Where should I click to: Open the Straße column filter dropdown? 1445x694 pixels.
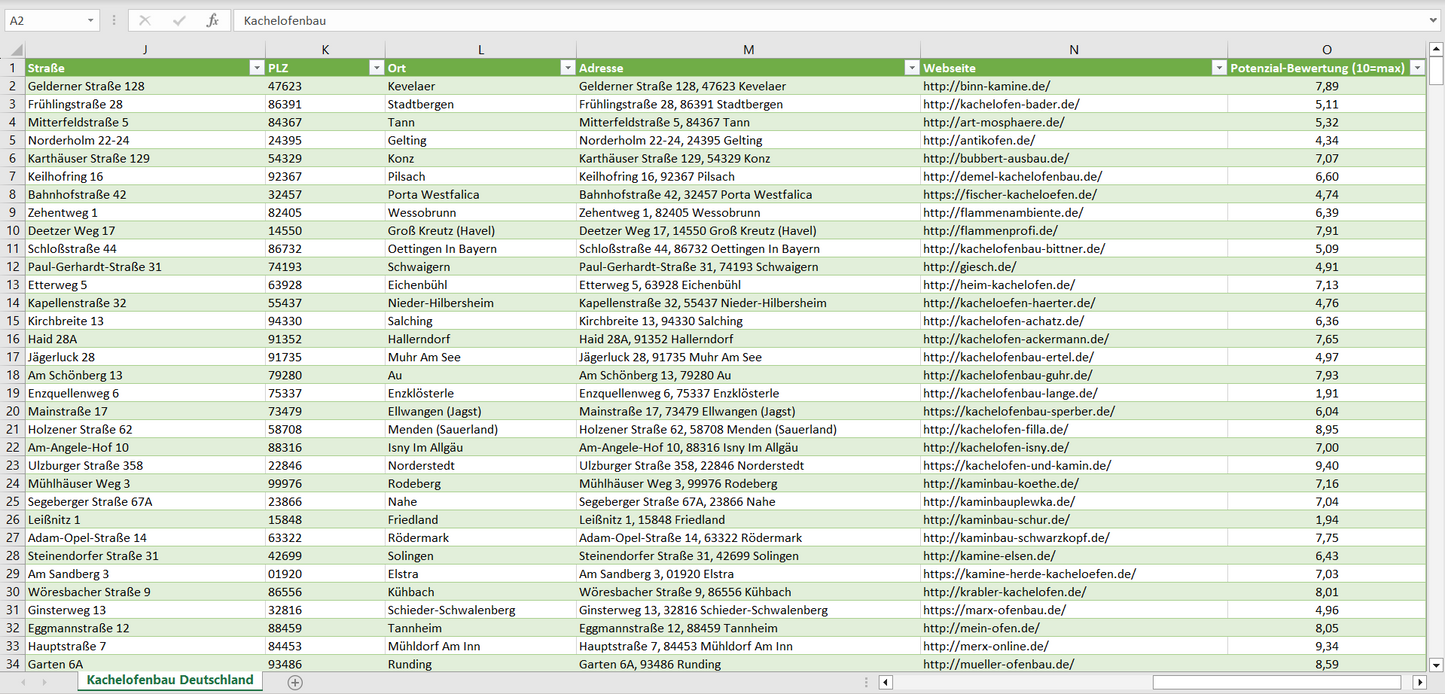(x=256, y=68)
